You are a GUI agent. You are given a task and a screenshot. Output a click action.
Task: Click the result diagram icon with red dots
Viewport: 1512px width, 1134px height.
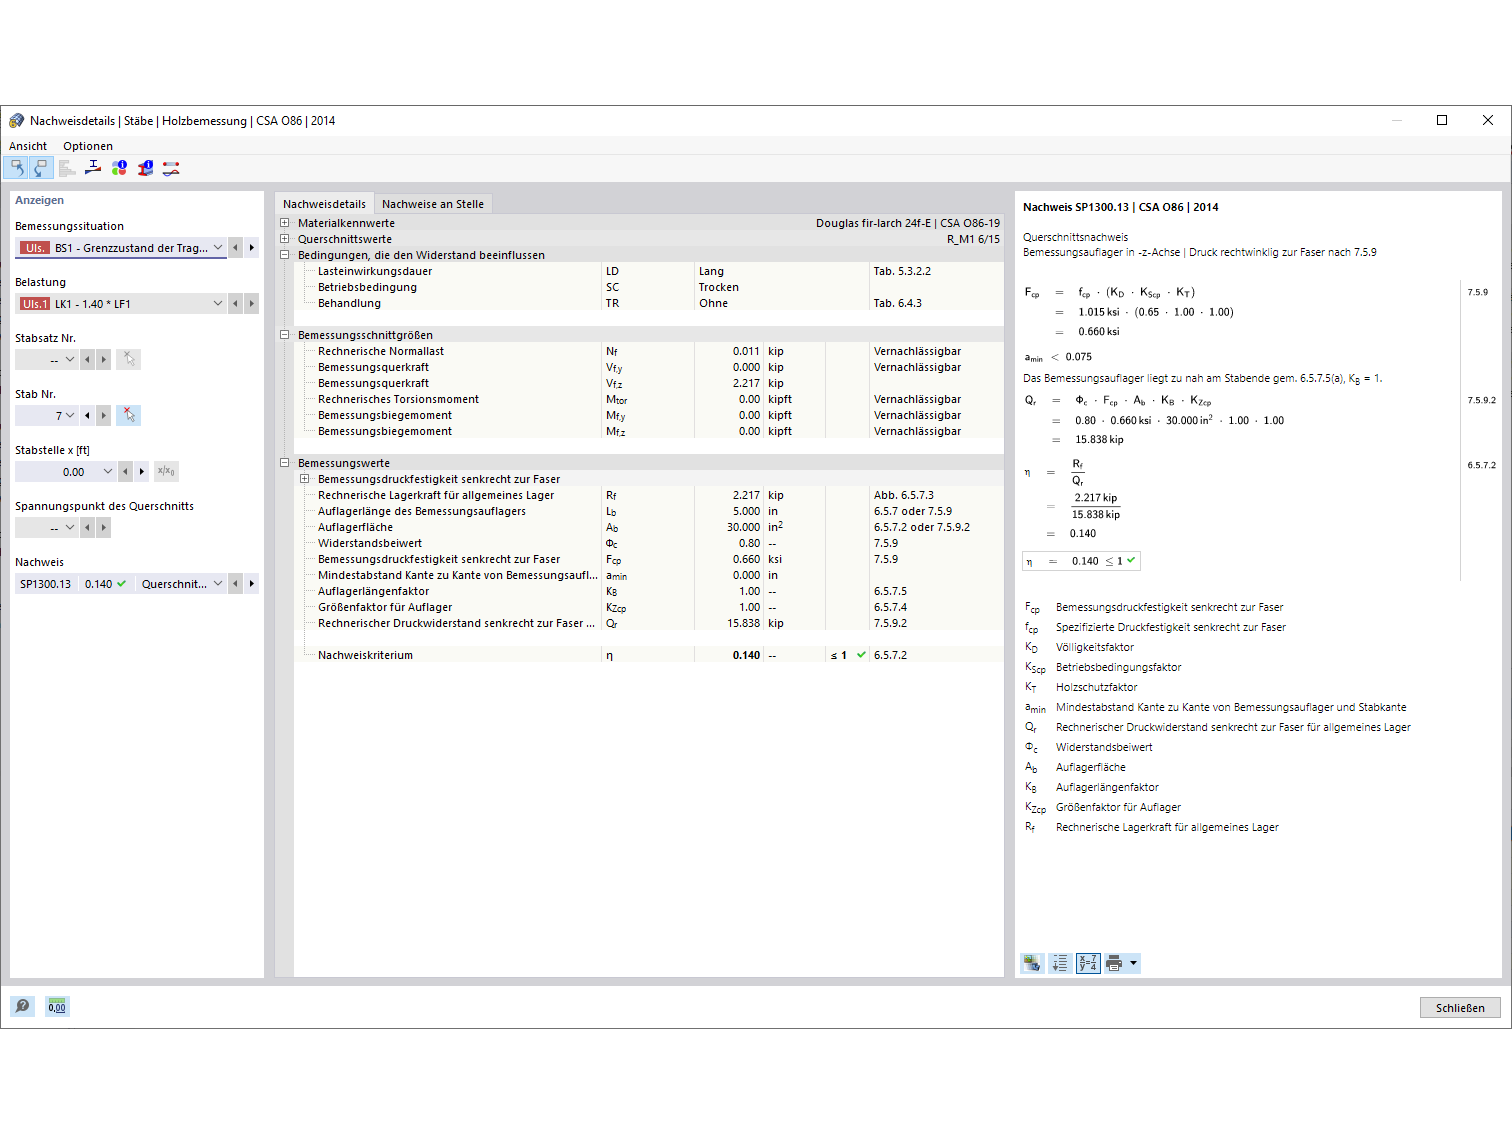click(x=171, y=168)
